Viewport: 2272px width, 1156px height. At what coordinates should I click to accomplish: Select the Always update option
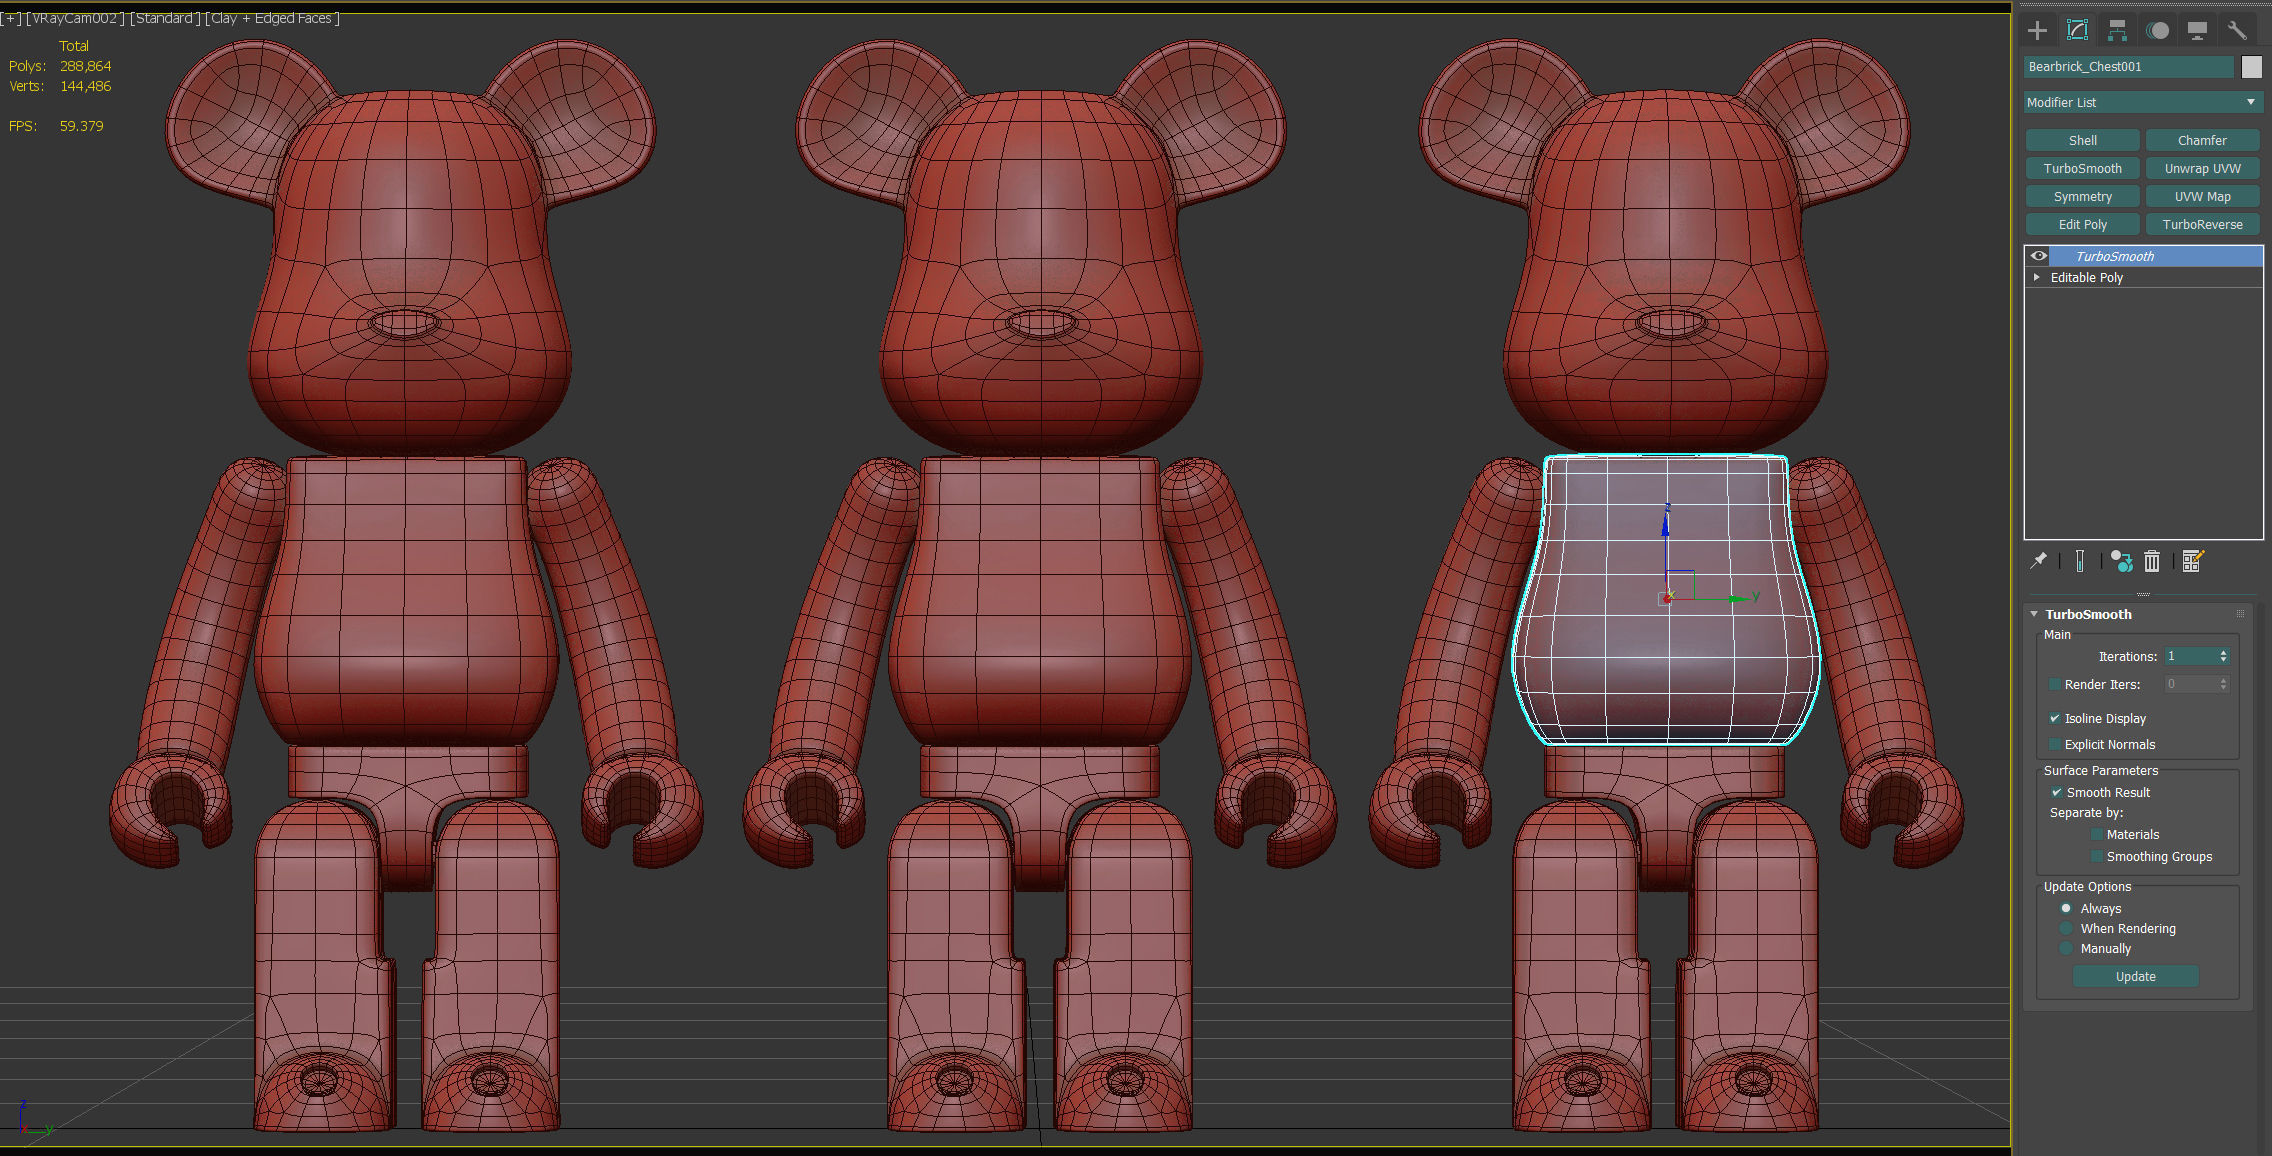[2066, 908]
